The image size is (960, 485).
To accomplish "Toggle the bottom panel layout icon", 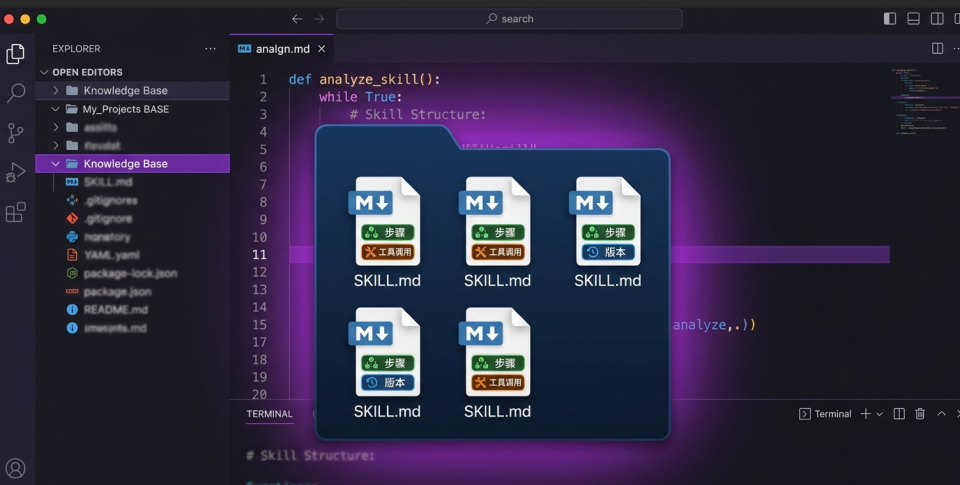I will click(x=913, y=19).
